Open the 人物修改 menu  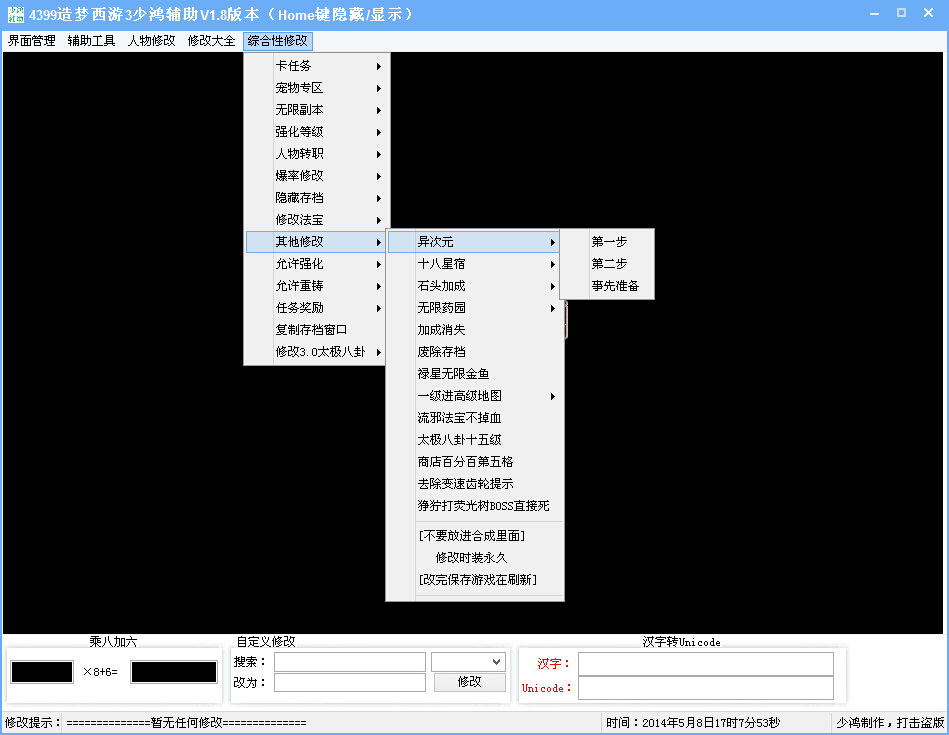coord(151,41)
